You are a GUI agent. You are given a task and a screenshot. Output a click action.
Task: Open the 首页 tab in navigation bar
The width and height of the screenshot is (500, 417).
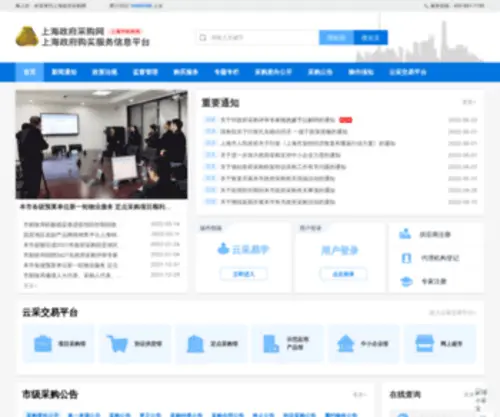tap(30, 72)
